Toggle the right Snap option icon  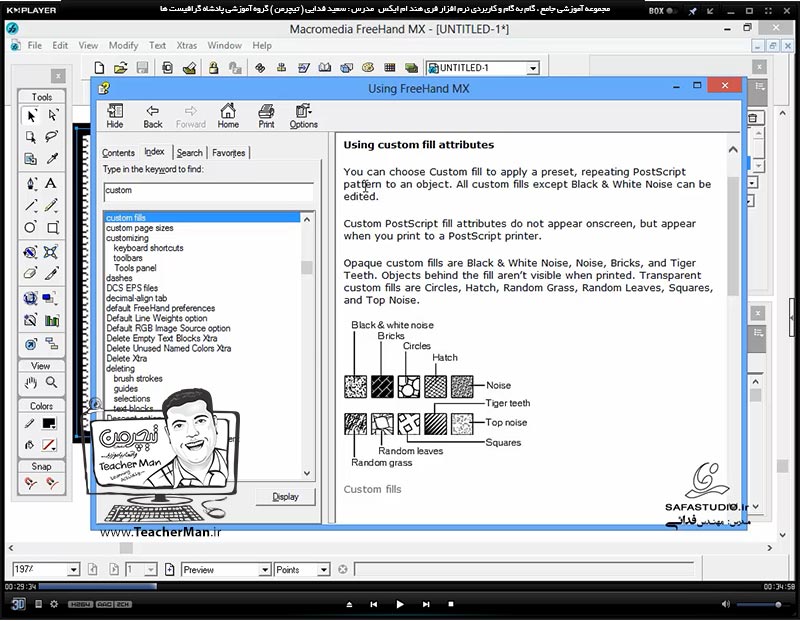click(52, 483)
